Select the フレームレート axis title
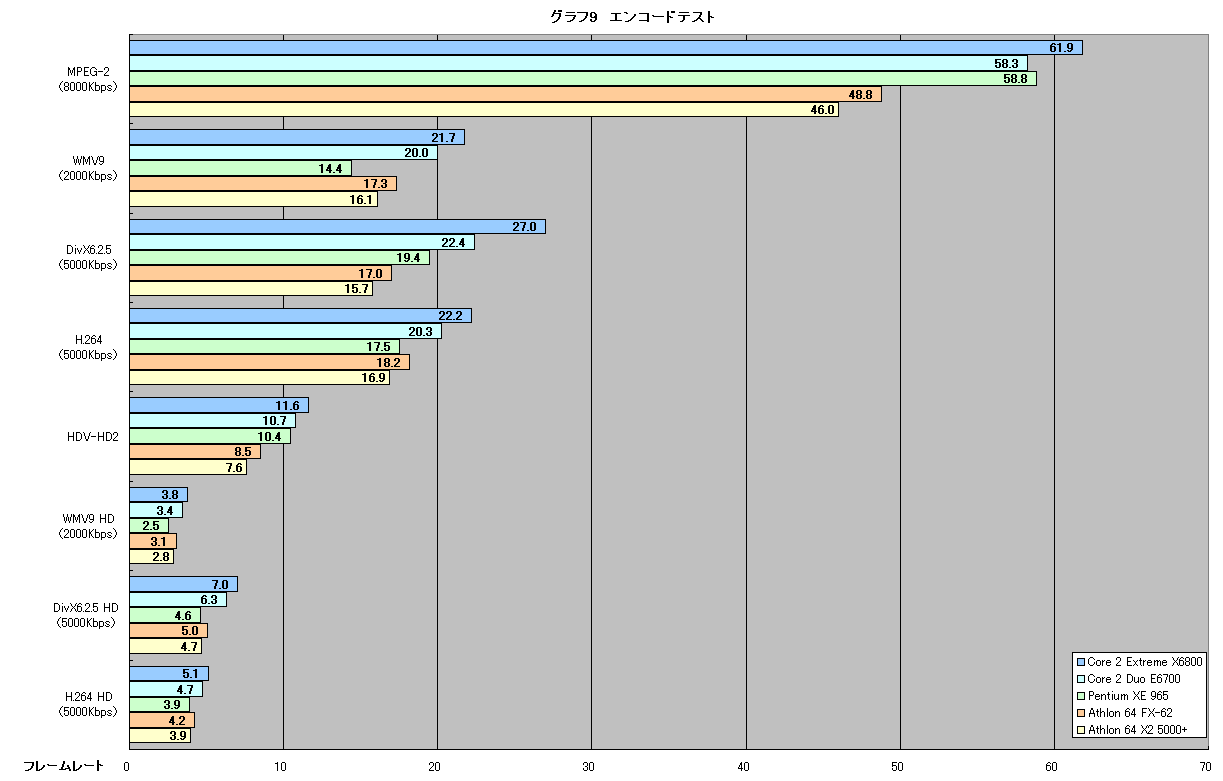The height and width of the screenshot is (781, 1223). click(x=62, y=766)
